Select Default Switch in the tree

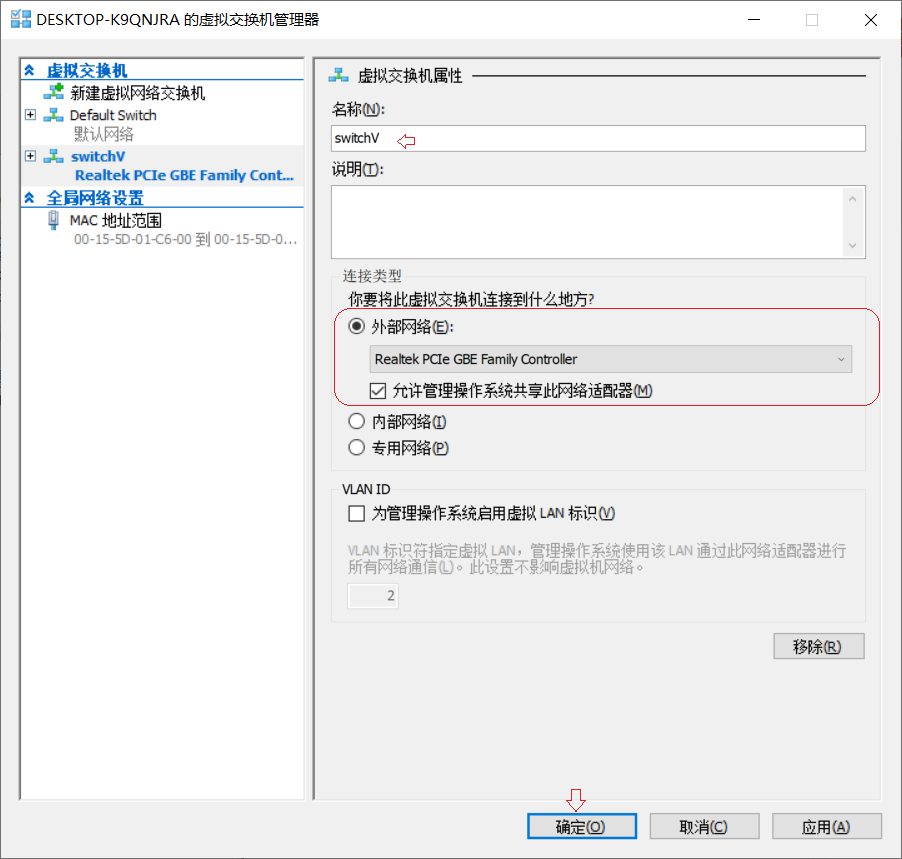coord(113,115)
